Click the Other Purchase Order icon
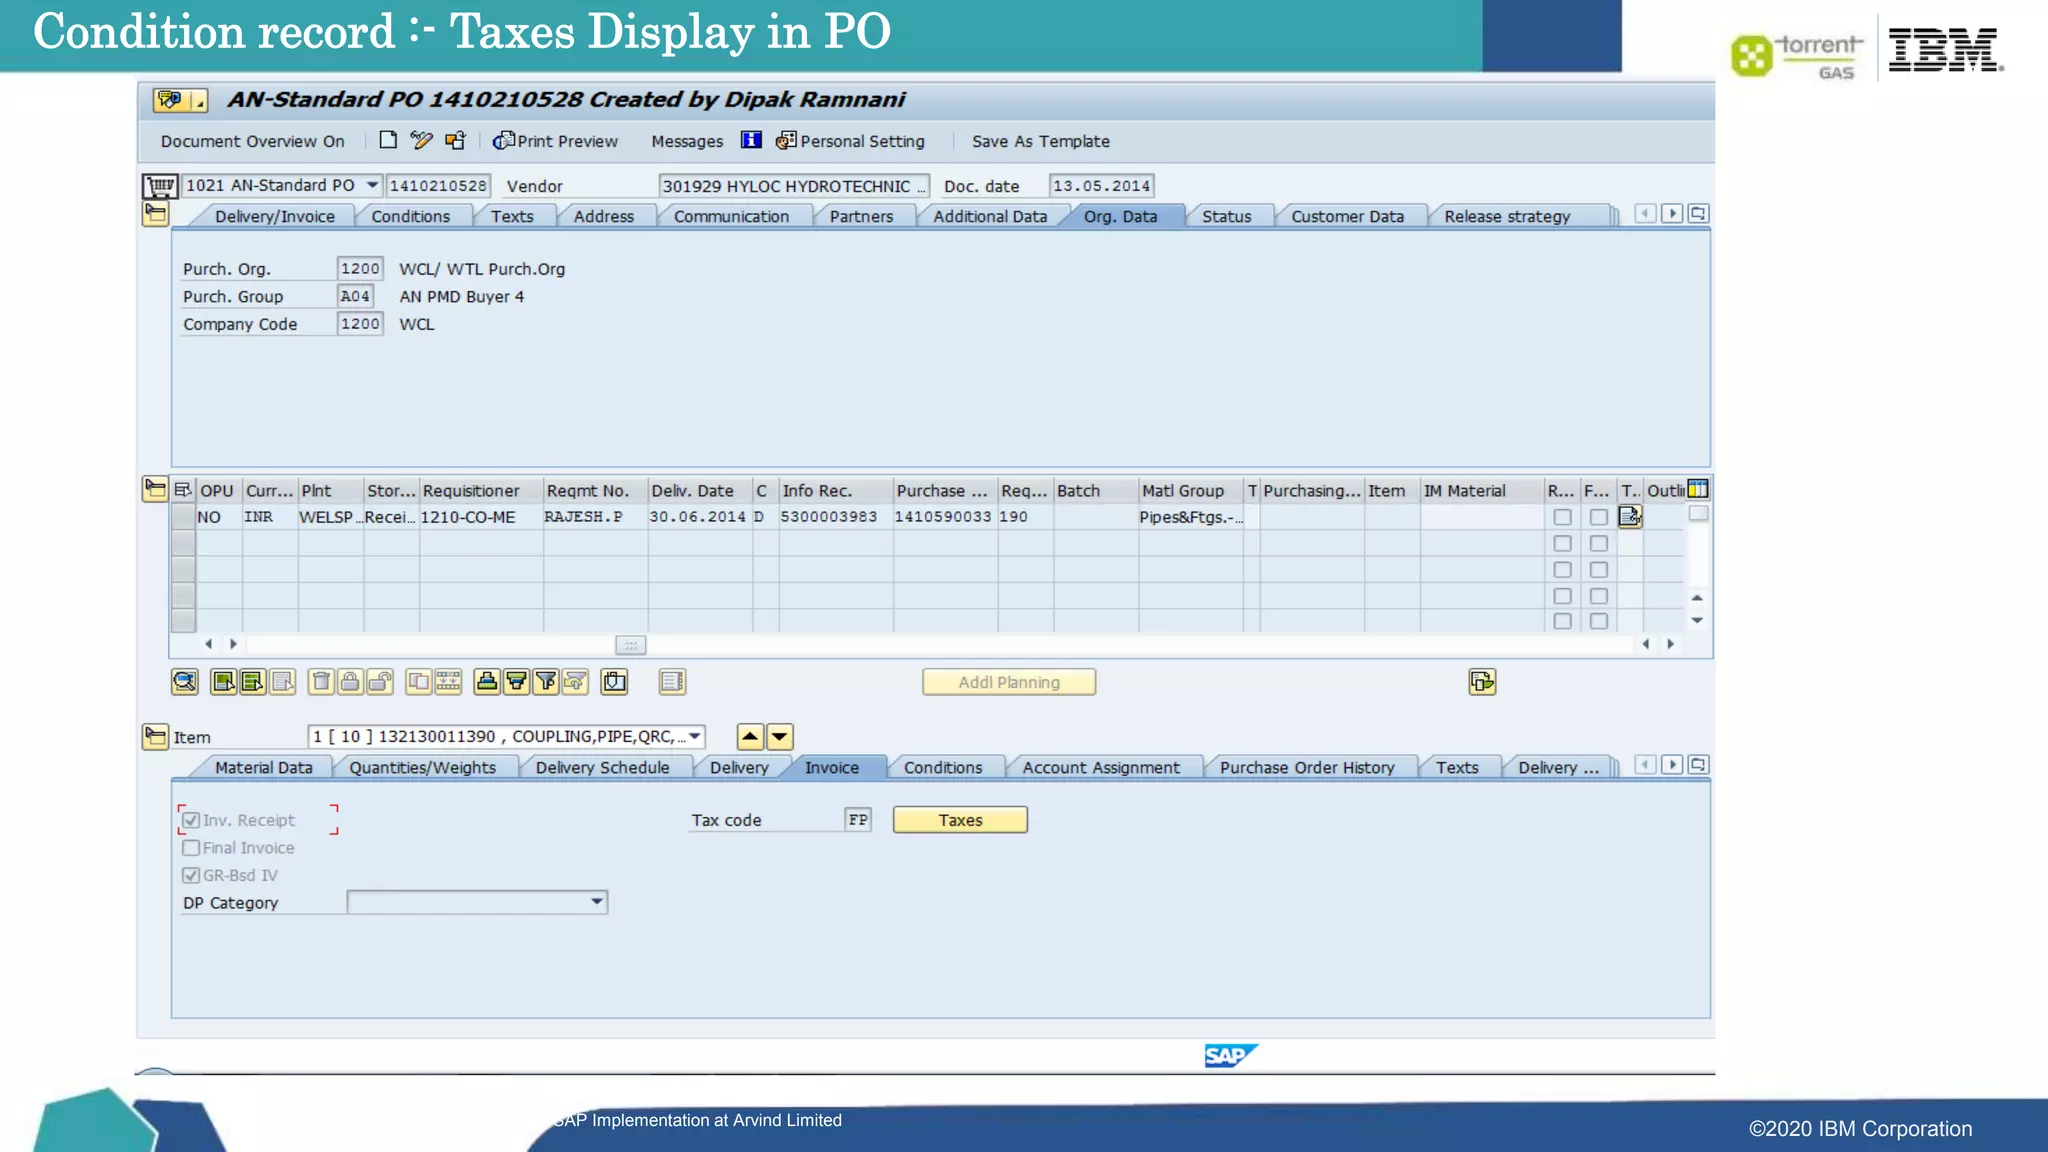The image size is (2048, 1152). coord(455,141)
